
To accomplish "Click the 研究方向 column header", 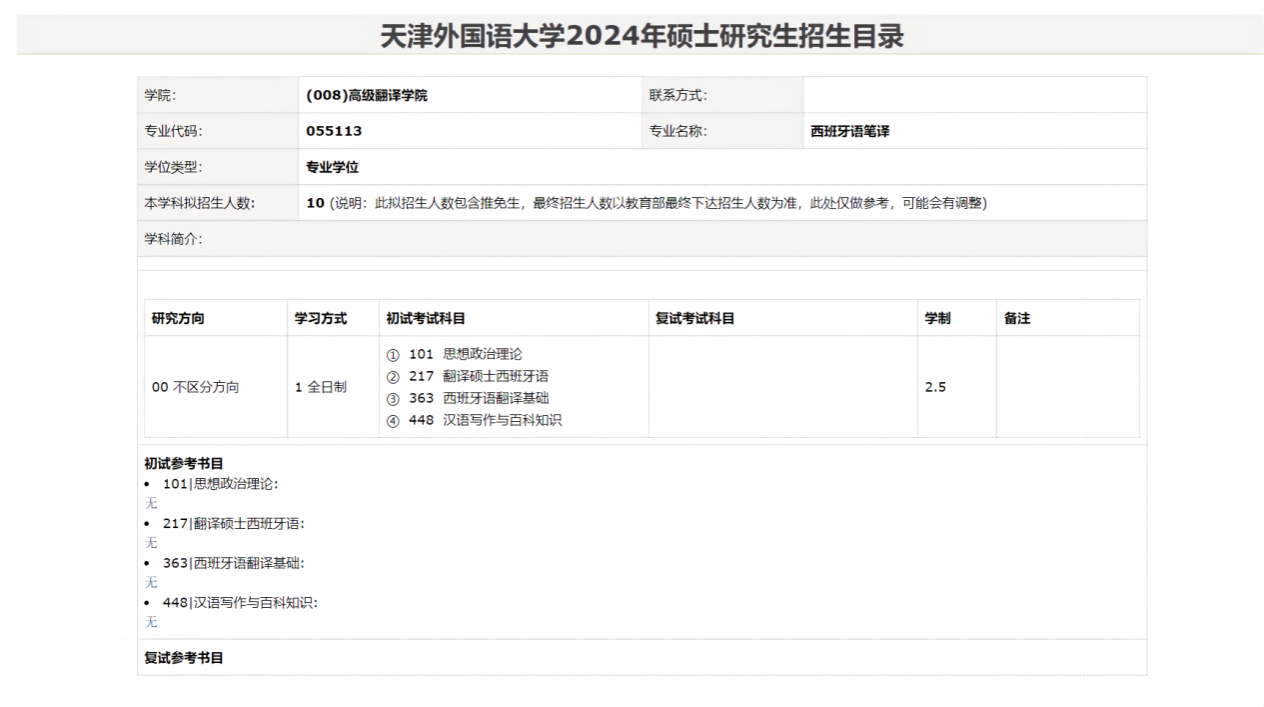I will click(178, 318).
